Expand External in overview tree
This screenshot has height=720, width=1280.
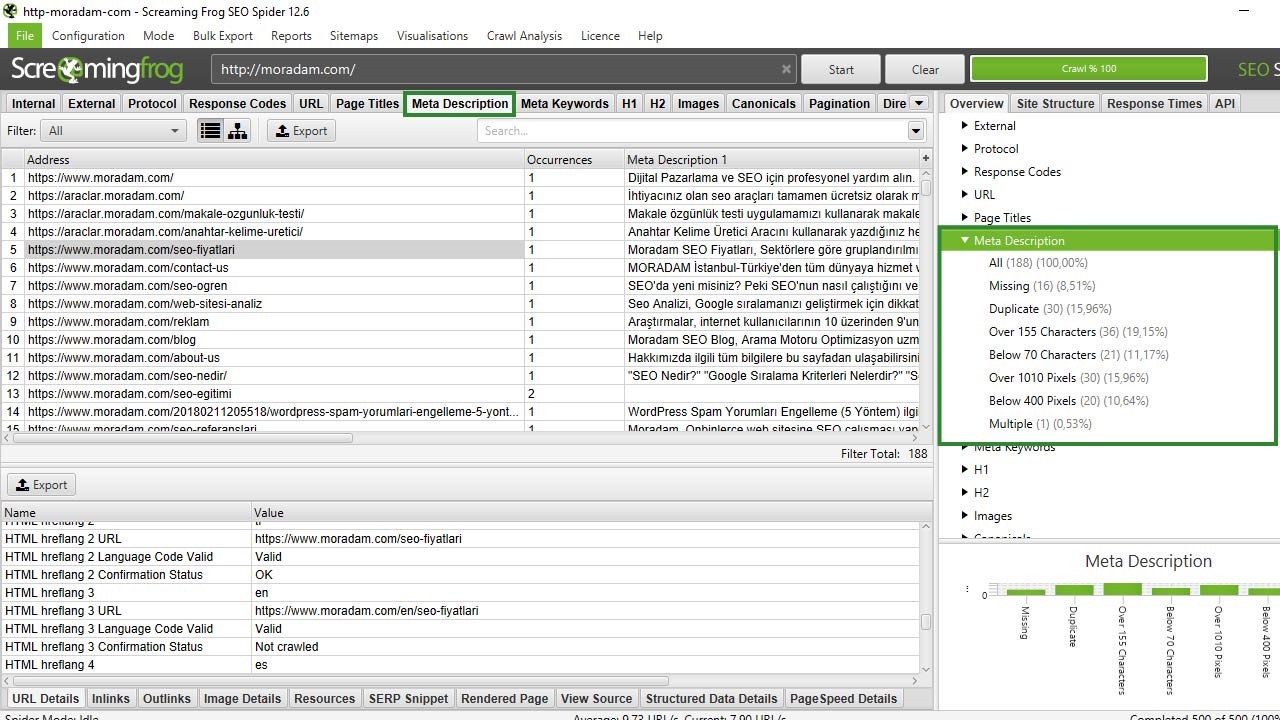pos(965,126)
